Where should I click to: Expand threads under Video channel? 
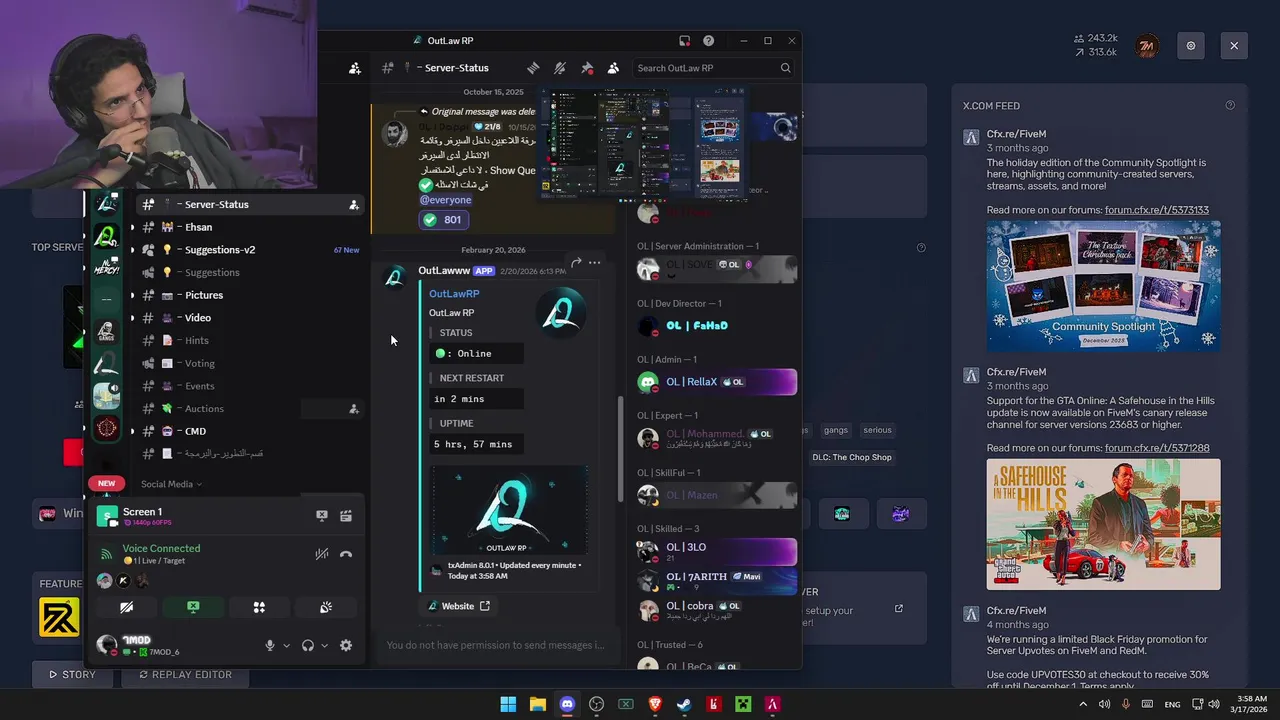132,318
